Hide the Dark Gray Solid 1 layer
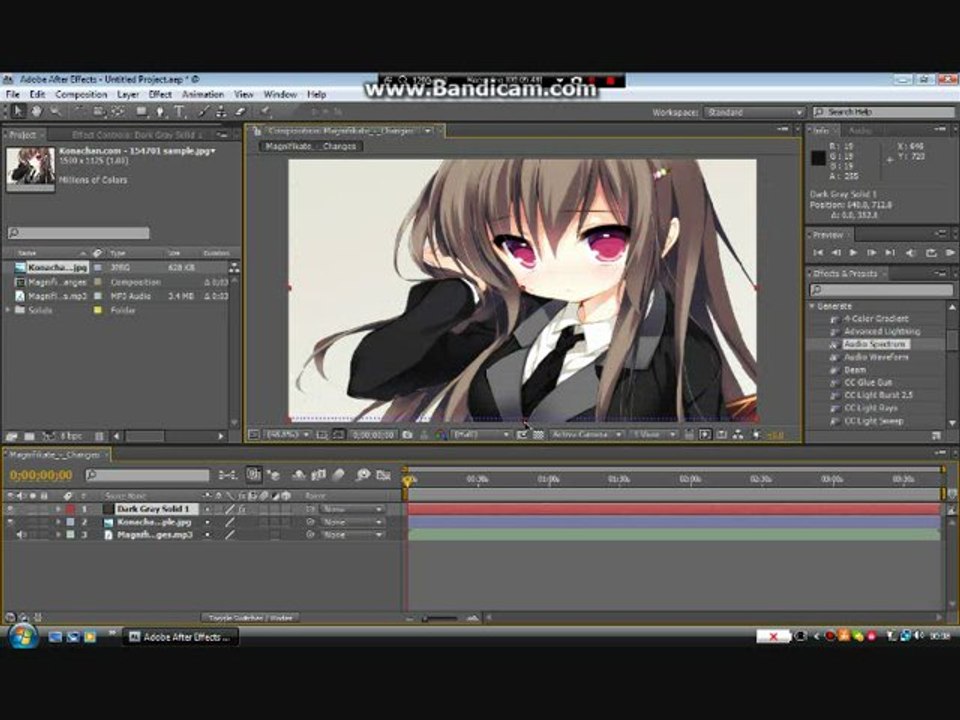This screenshot has width=960, height=720. tap(10, 509)
